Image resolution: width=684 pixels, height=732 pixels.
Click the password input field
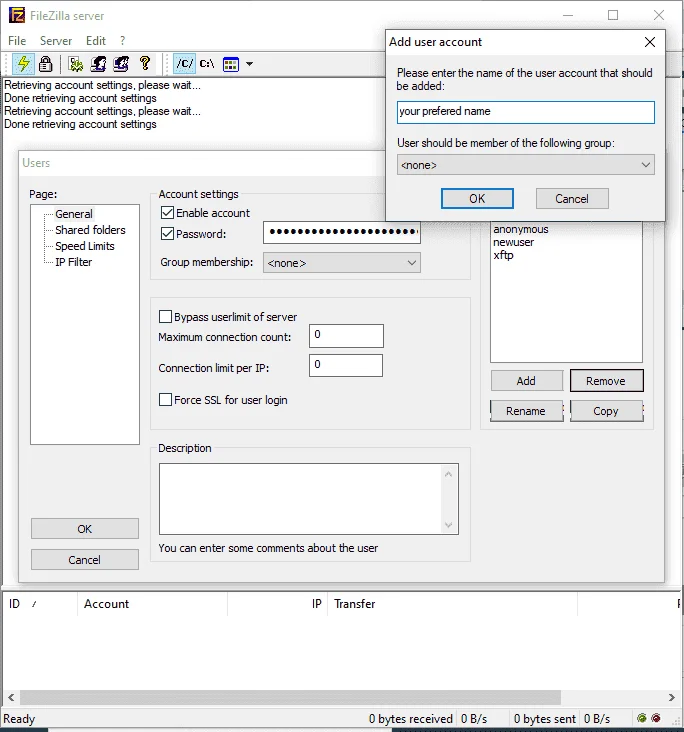342,232
